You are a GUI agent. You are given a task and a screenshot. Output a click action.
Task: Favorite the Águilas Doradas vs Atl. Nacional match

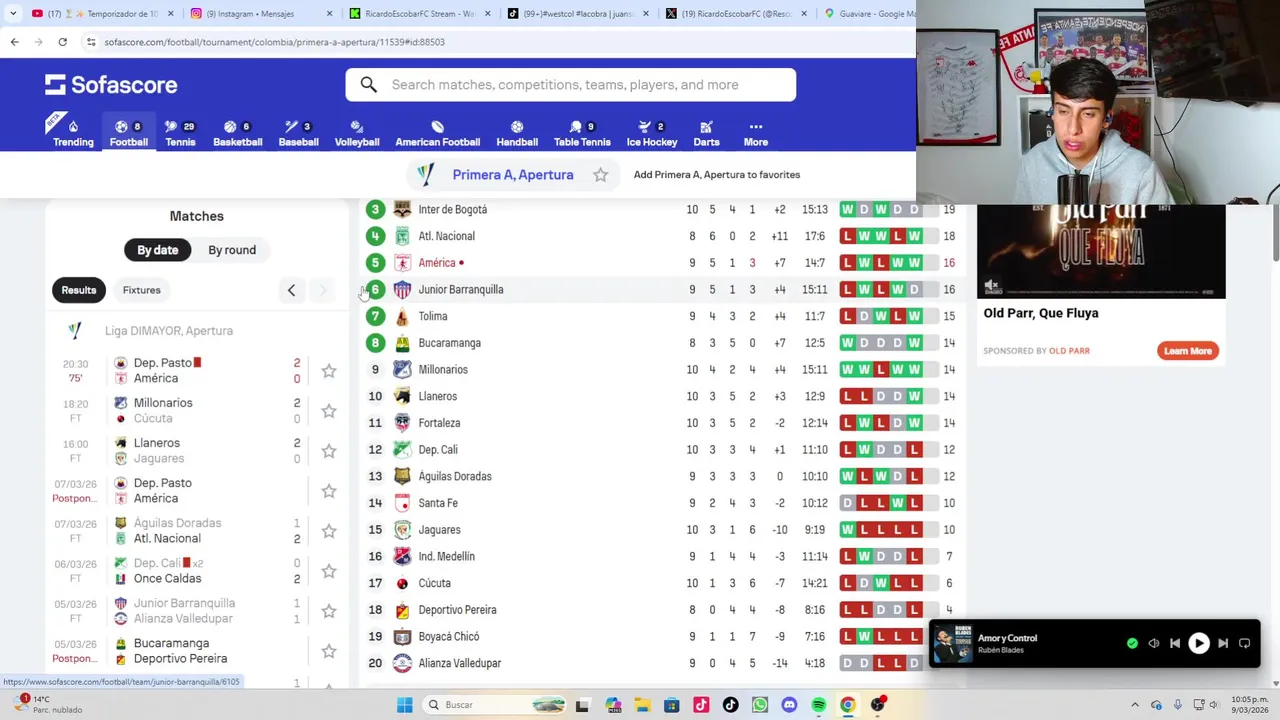(x=328, y=531)
